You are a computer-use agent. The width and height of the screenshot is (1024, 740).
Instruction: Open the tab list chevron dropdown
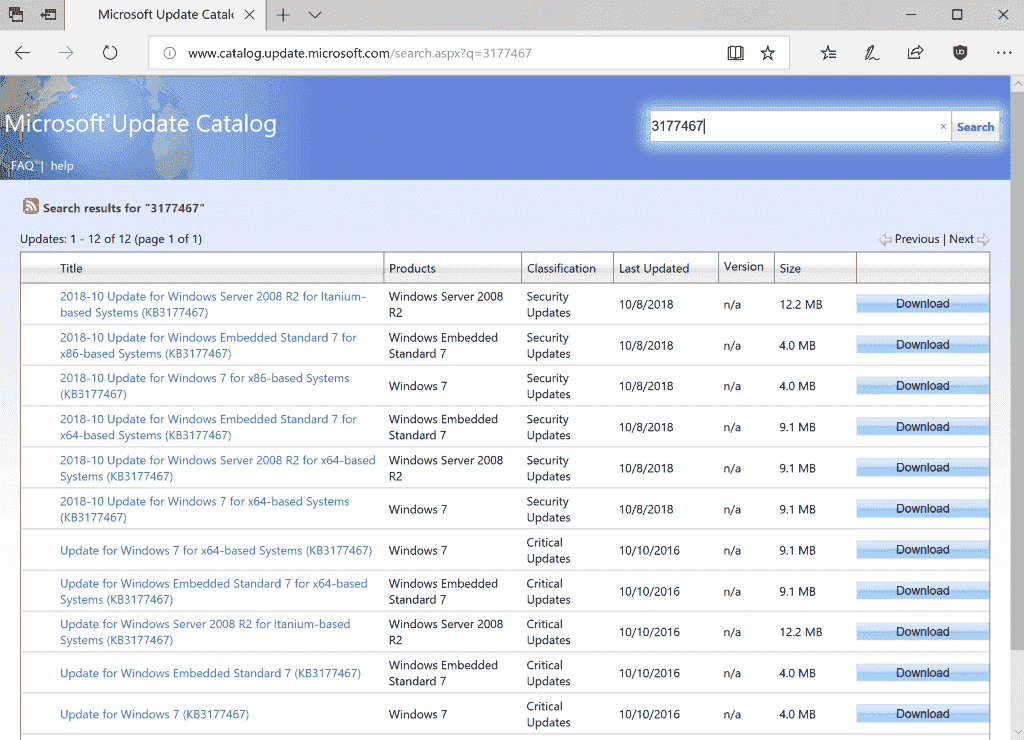pos(314,15)
